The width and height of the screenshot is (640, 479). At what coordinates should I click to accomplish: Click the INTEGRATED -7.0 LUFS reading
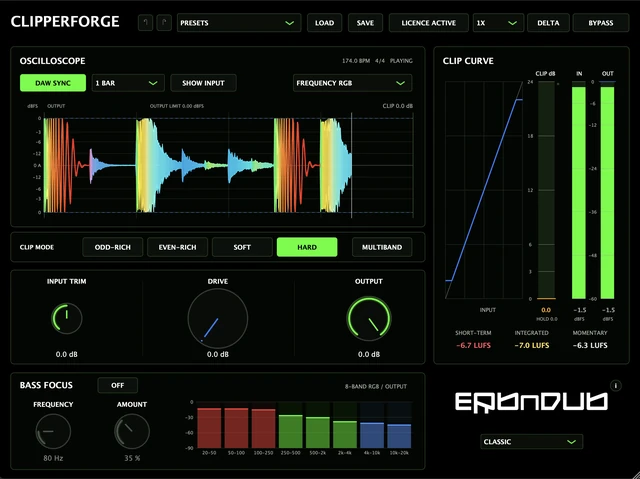(x=531, y=345)
